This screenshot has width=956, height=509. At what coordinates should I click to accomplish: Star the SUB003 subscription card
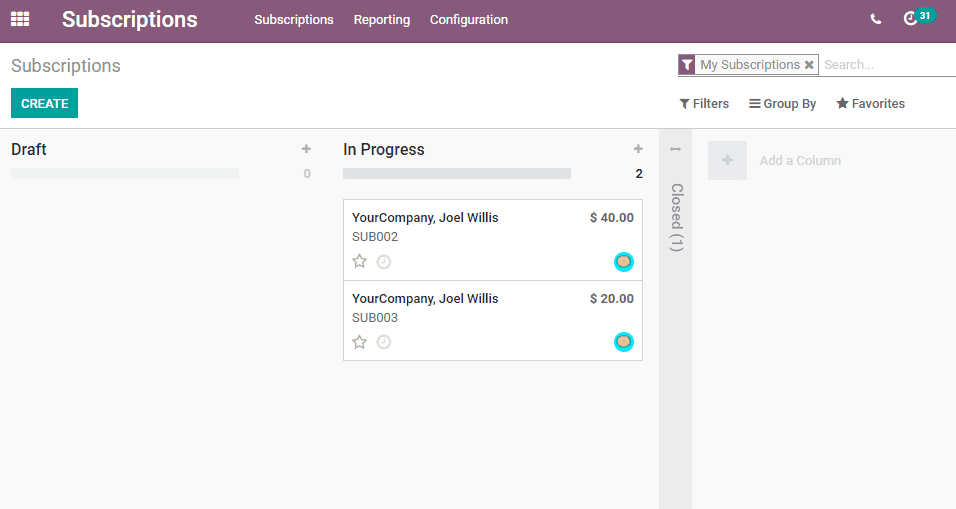[360, 342]
